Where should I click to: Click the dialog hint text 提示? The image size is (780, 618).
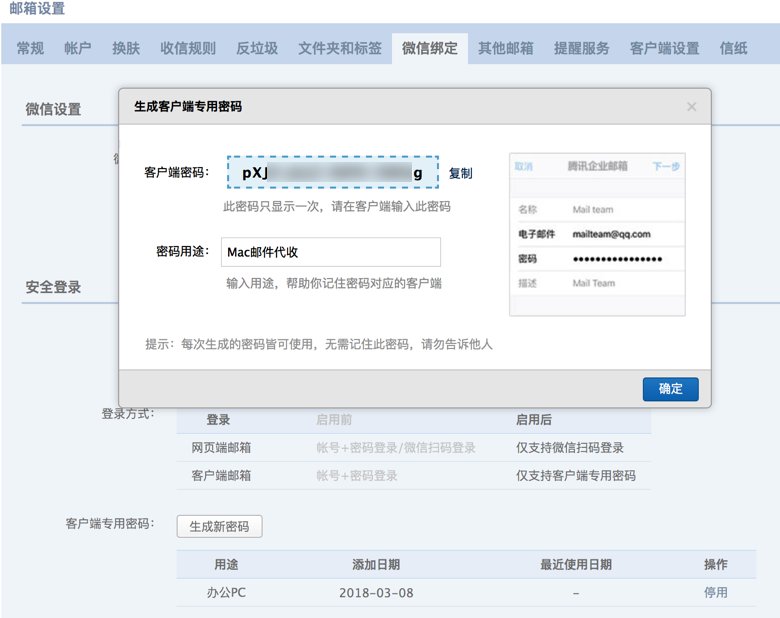(x=319, y=344)
